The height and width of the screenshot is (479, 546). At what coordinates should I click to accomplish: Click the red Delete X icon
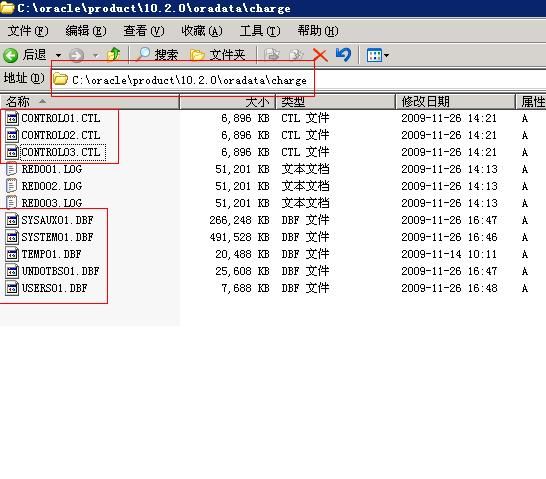[x=320, y=55]
